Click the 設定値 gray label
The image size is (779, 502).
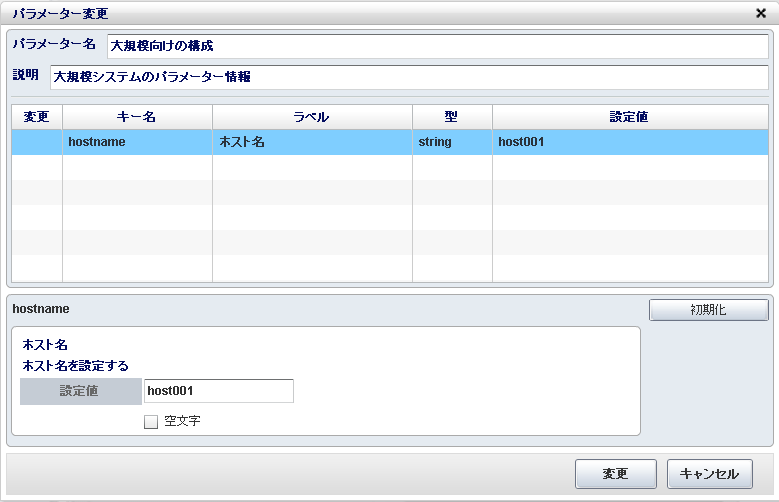coord(80,391)
